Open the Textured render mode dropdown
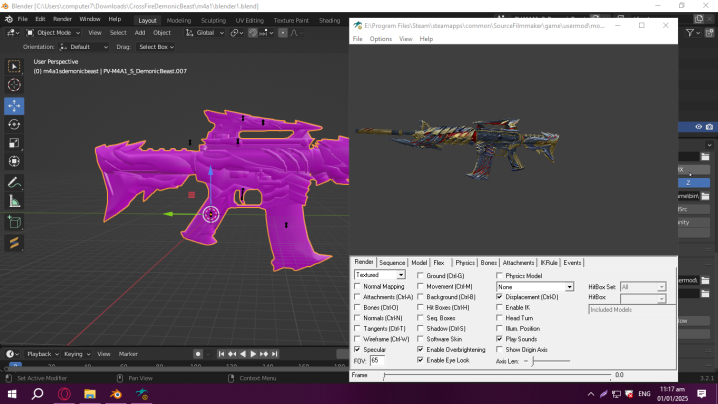The width and height of the screenshot is (718, 404). click(380, 275)
